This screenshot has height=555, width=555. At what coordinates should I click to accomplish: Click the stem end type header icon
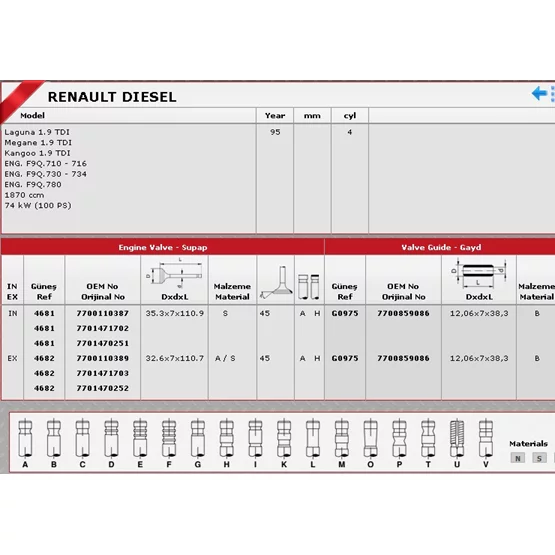309,287
